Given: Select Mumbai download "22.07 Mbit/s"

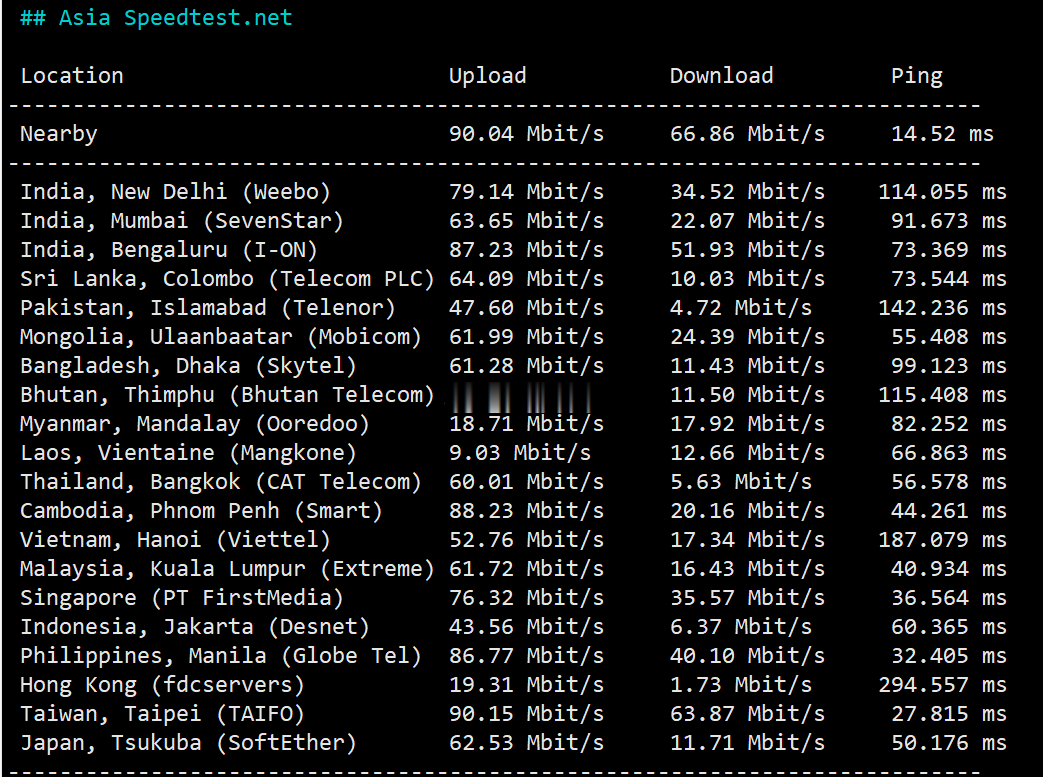Looking at the screenshot, I should [747, 221].
